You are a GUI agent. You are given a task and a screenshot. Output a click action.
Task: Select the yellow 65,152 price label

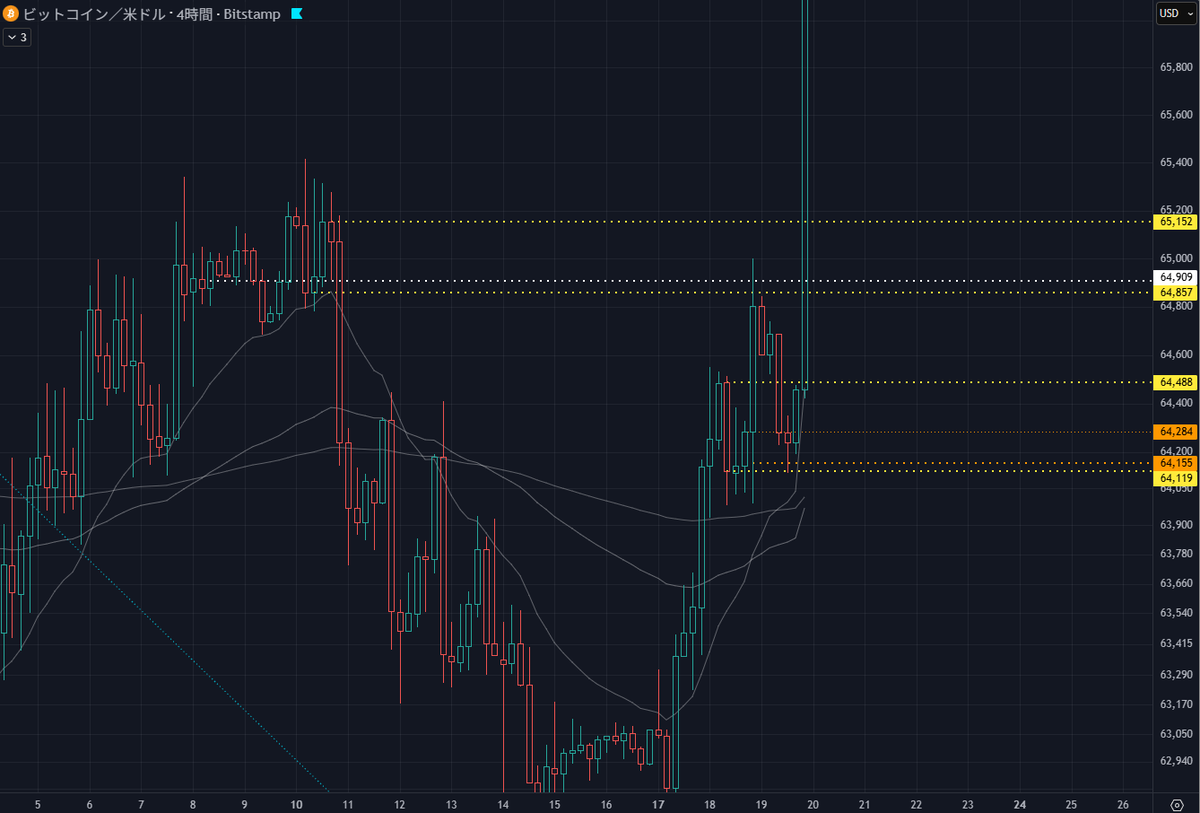1176,221
